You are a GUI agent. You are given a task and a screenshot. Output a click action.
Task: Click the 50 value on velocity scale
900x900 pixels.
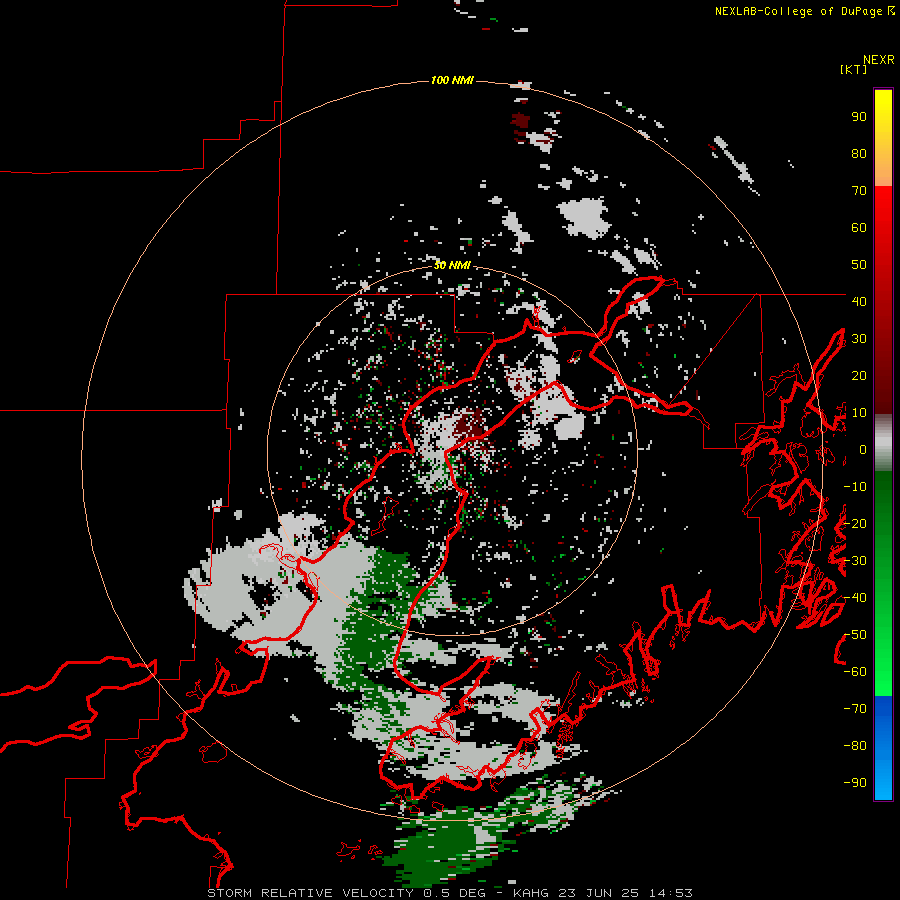[859, 265]
